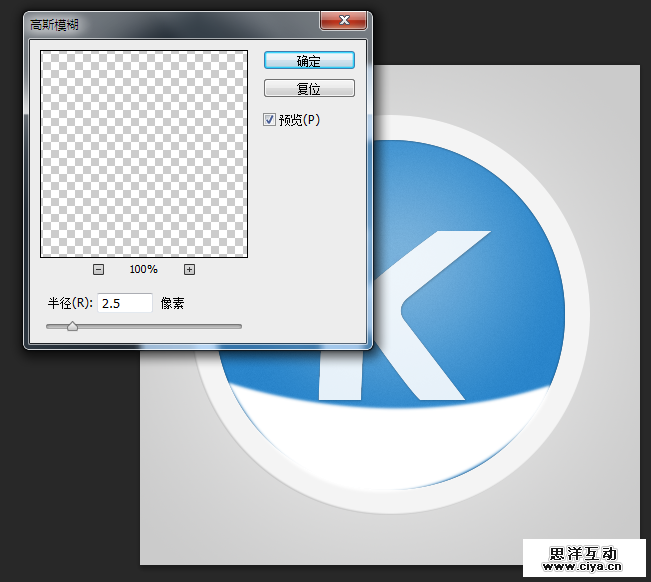Click the radius slider handle
This screenshot has height=582, width=651.
pyautogui.click(x=72, y=326)
